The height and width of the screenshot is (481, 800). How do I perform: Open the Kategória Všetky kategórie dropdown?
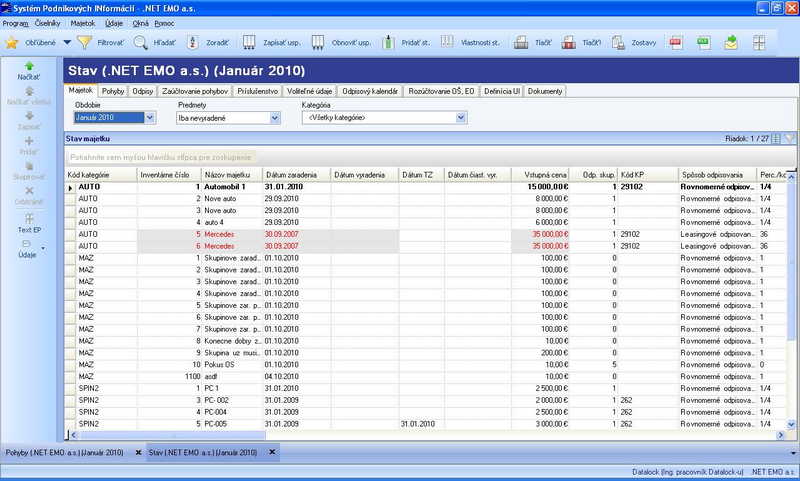pos(461,118)
